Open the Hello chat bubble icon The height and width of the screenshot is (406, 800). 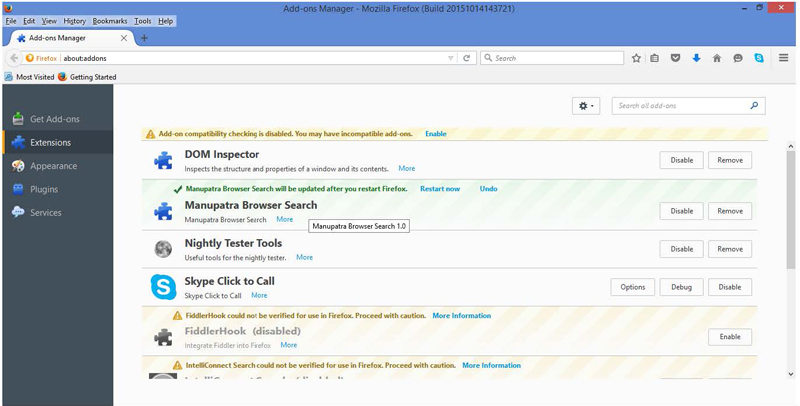738,58
